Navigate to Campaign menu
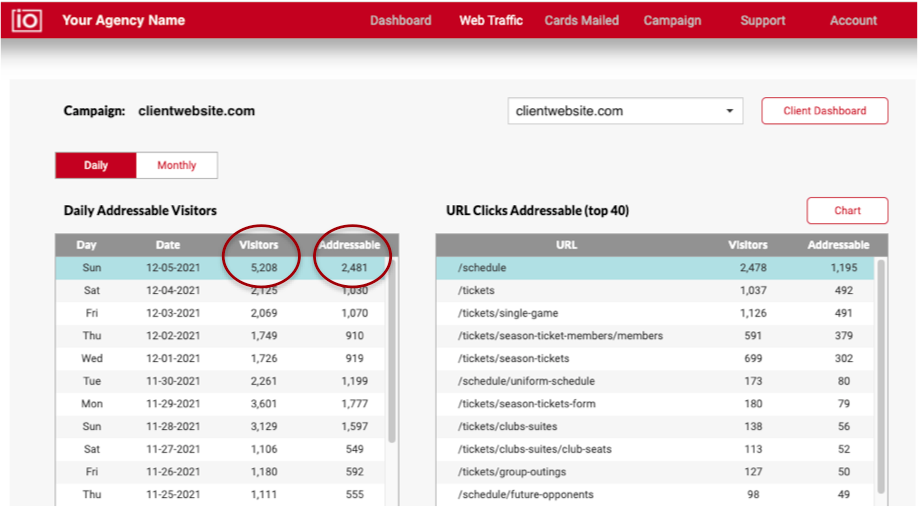Screen dimensions: 919x508 [x=672, y=20]
